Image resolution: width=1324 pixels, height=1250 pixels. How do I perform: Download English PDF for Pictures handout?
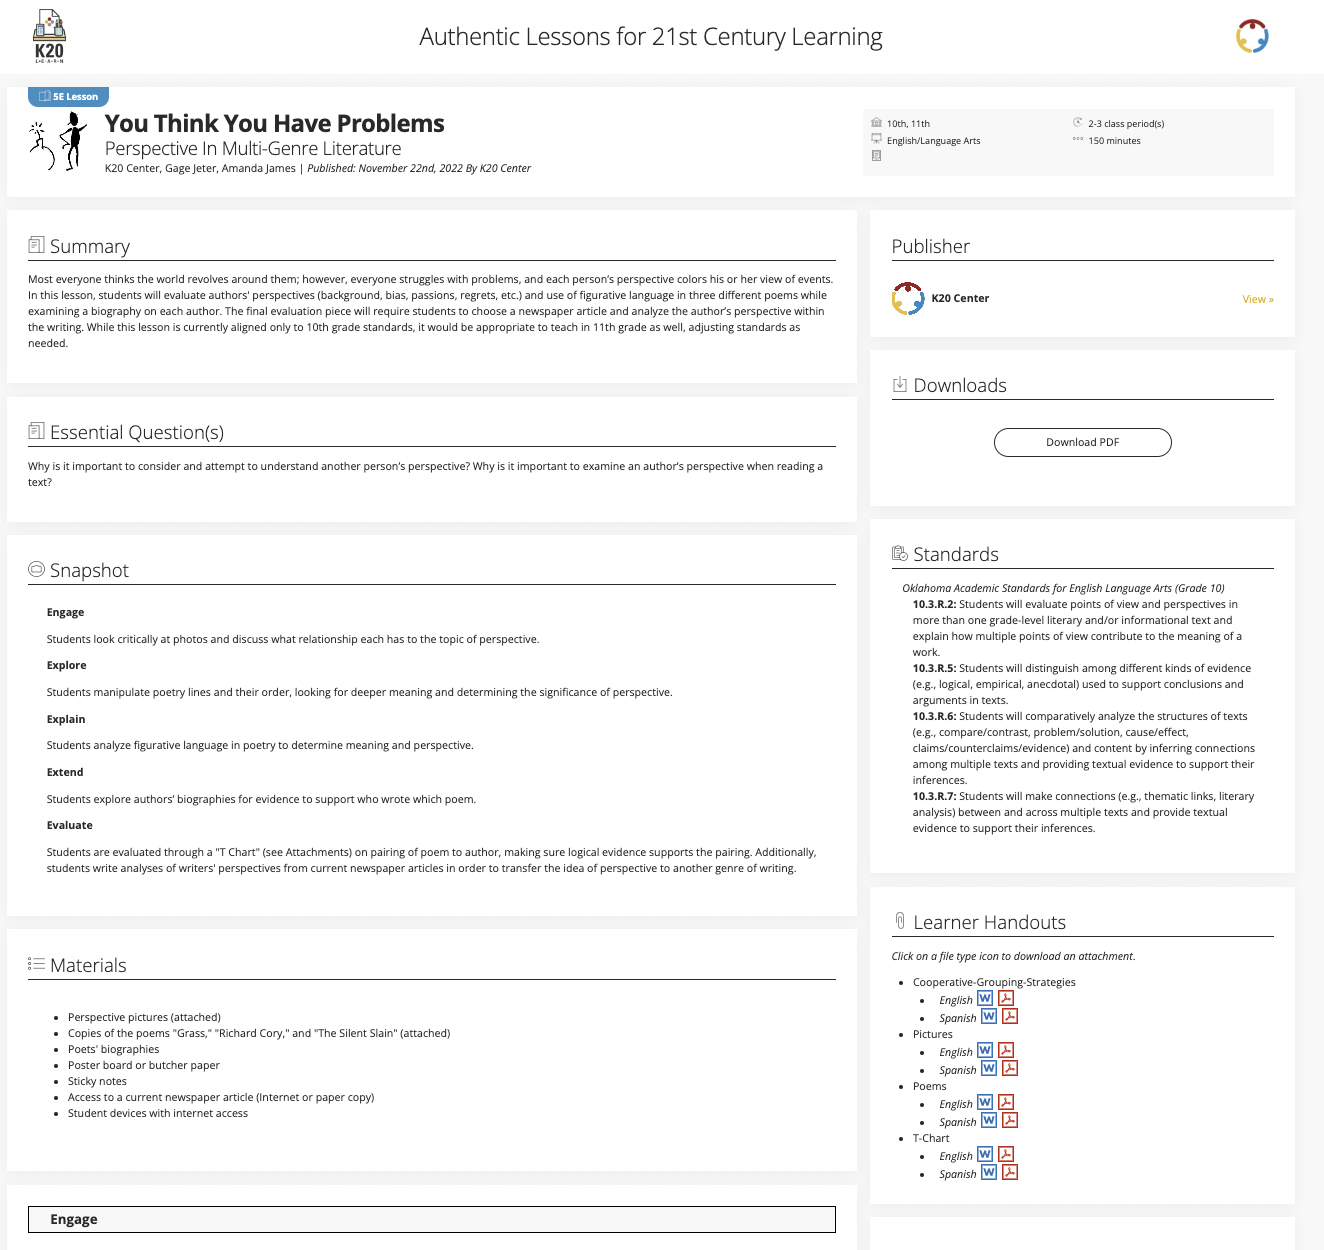click(1006, 1051)
